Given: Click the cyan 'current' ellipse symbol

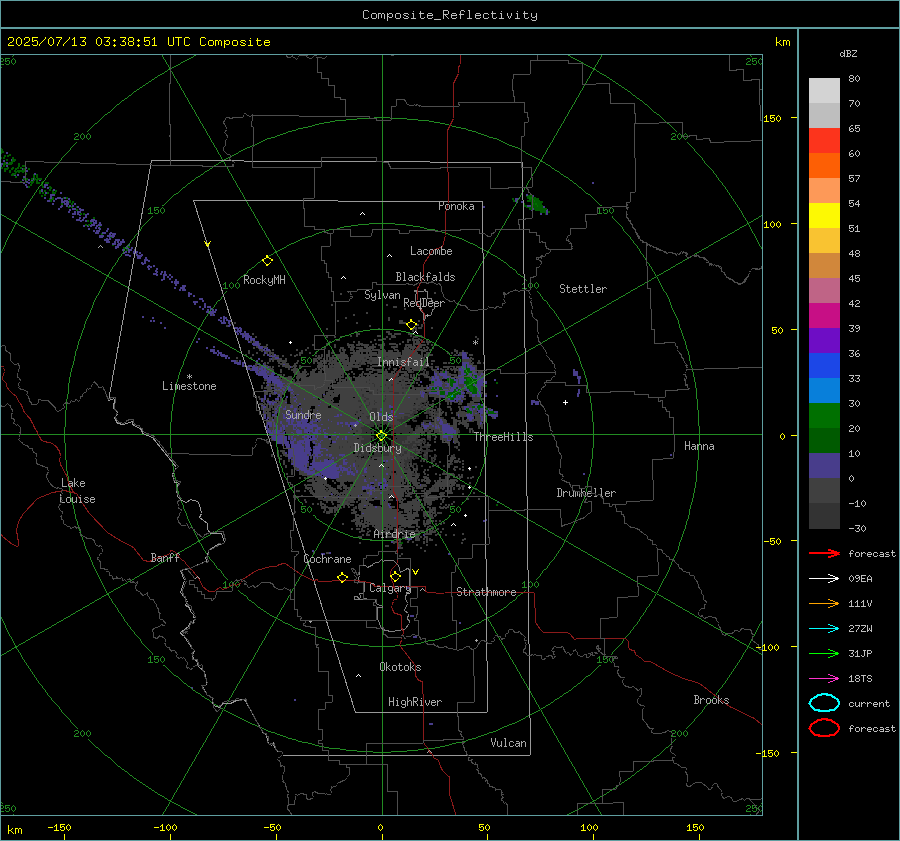Looking at the screenshot, I should coord(824,703).
